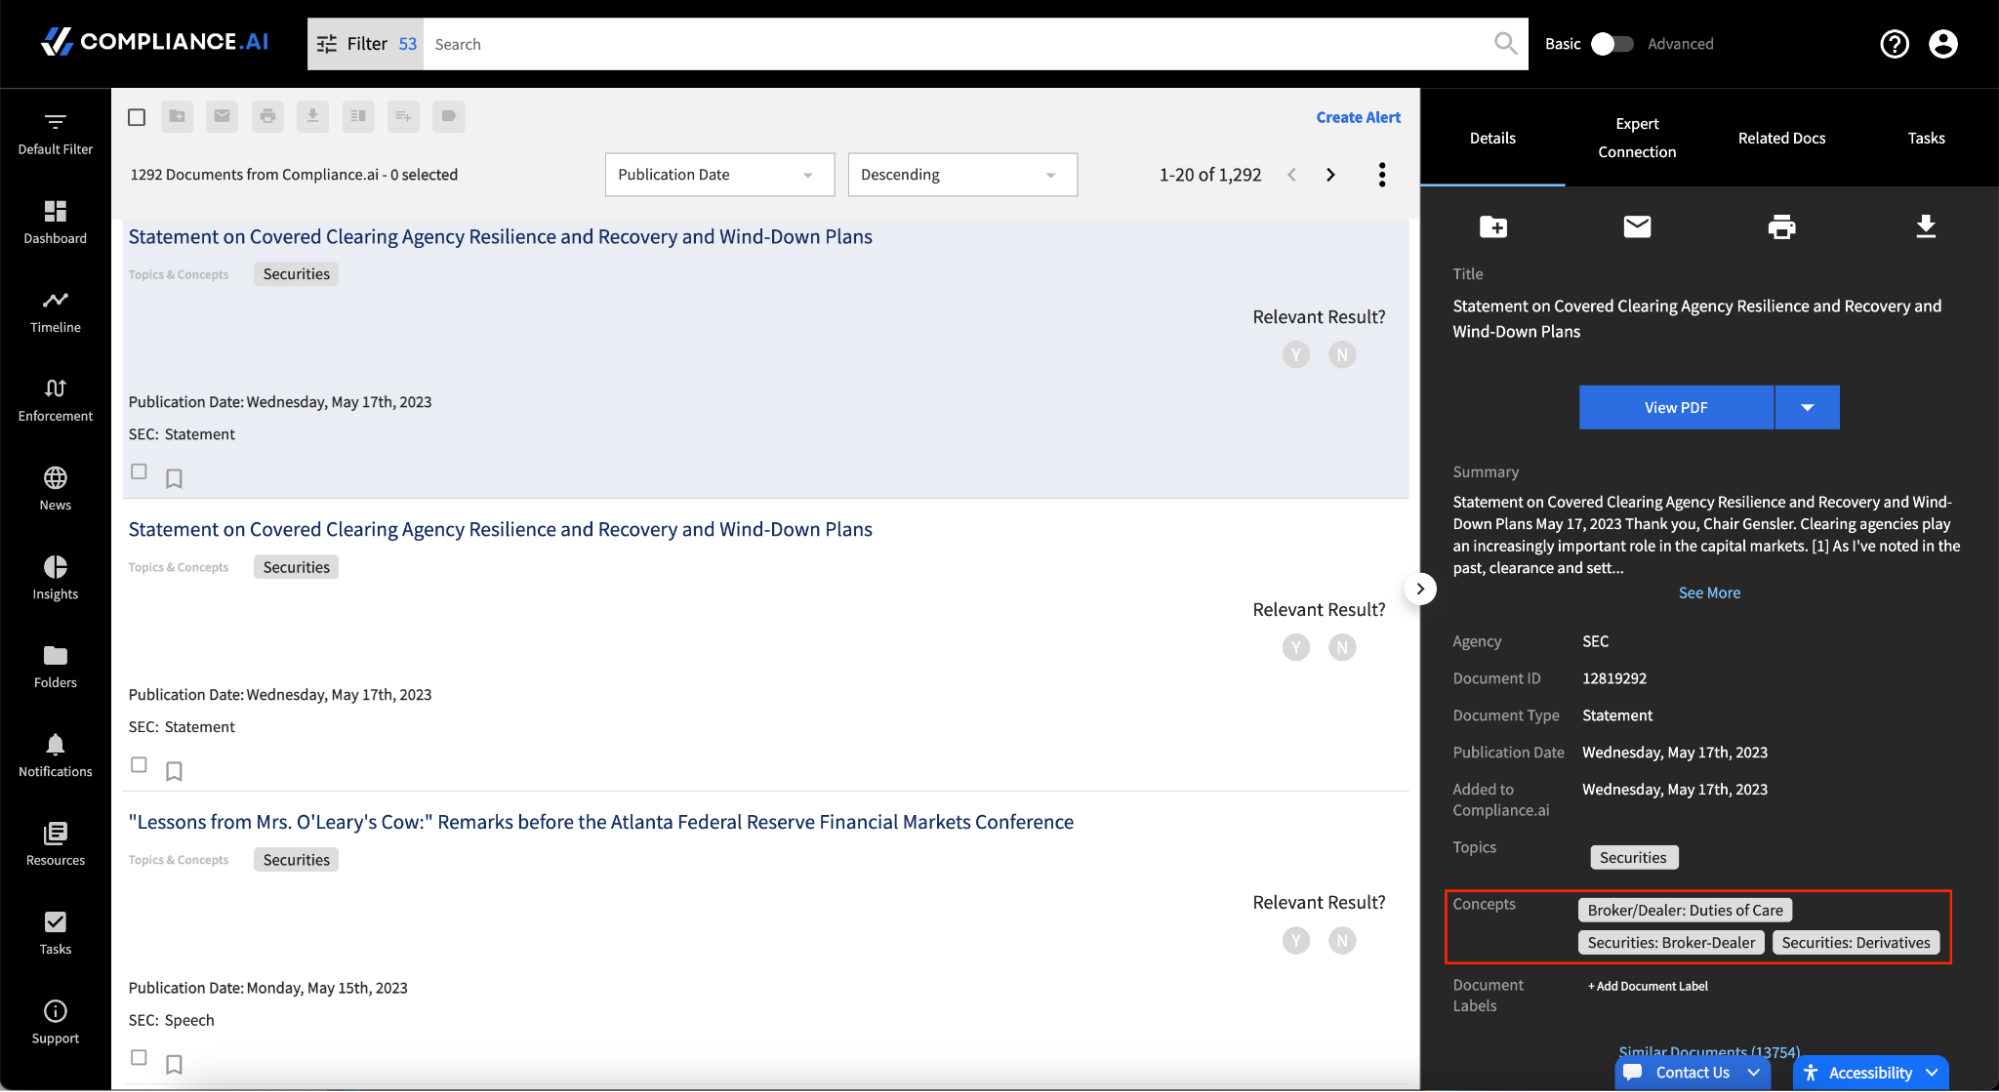Click the Broker/Dealer: Duties of Care tag
This screenshot has width=1999, height=1092.
[x=1685, y=910]
